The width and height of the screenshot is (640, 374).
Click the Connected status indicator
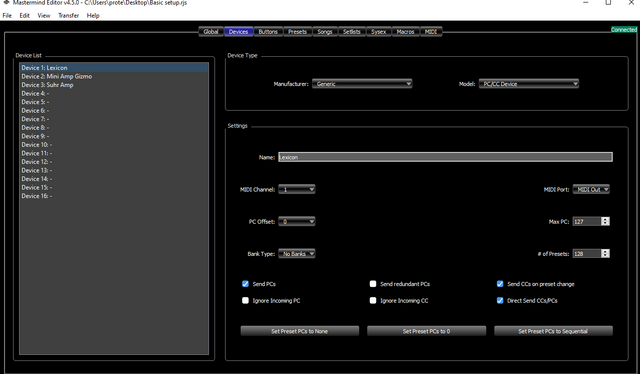pyautogui.click(x=624, y=30)
